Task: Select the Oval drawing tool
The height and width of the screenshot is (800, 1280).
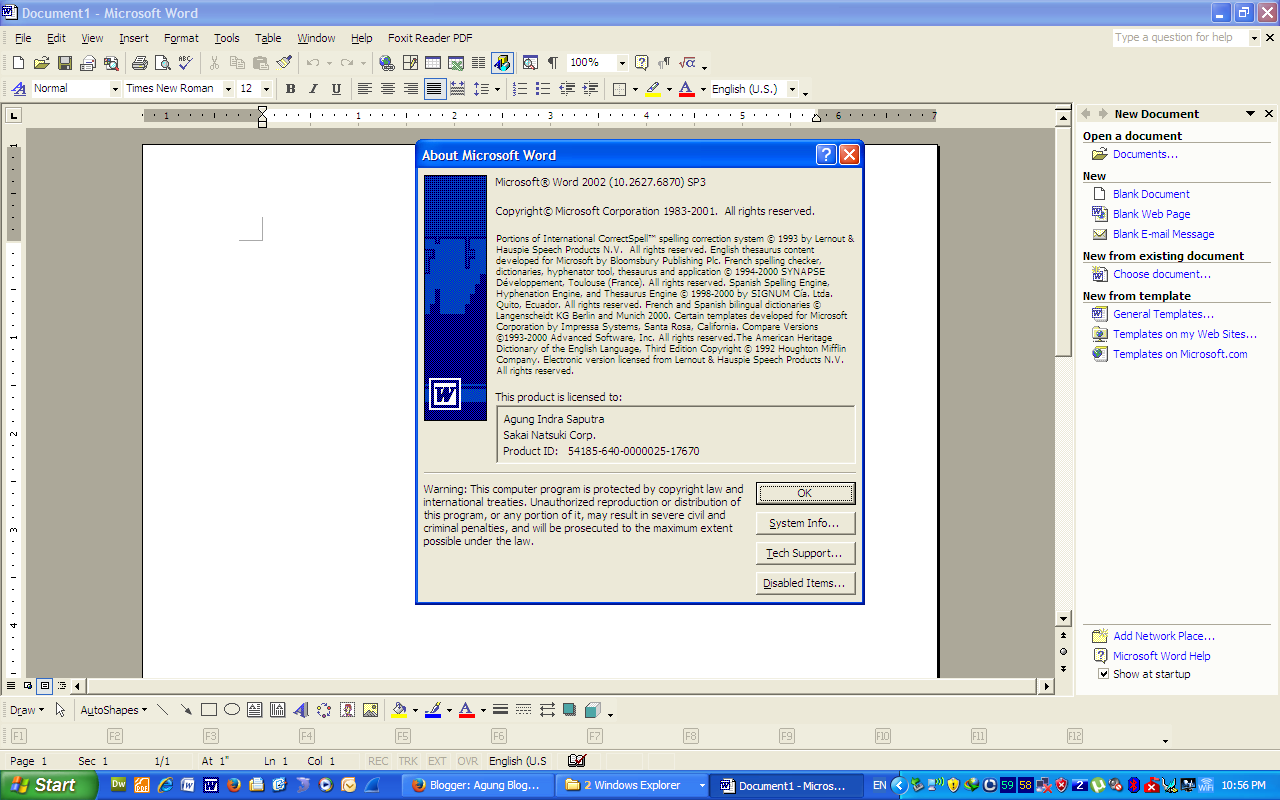Action: (x=231, y=710)
